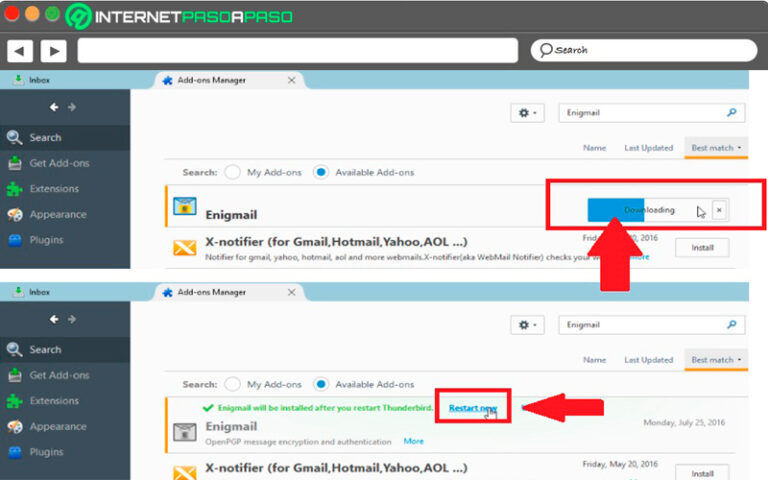Select Available Add-ons radio in upper panel
Screen dimensions: 768x480
[321, 172]
